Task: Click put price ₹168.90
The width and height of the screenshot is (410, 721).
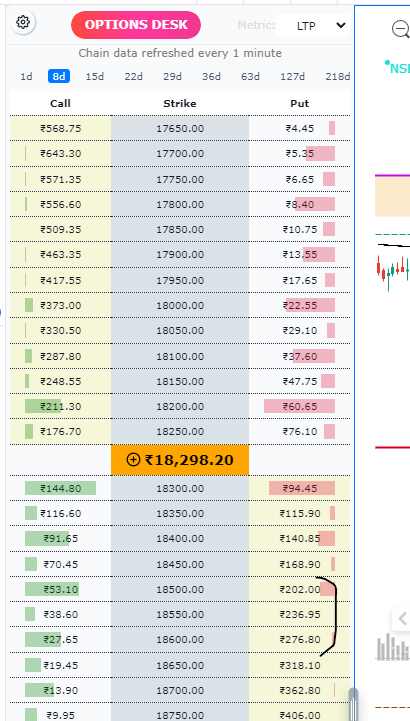Action: [300, 564]
